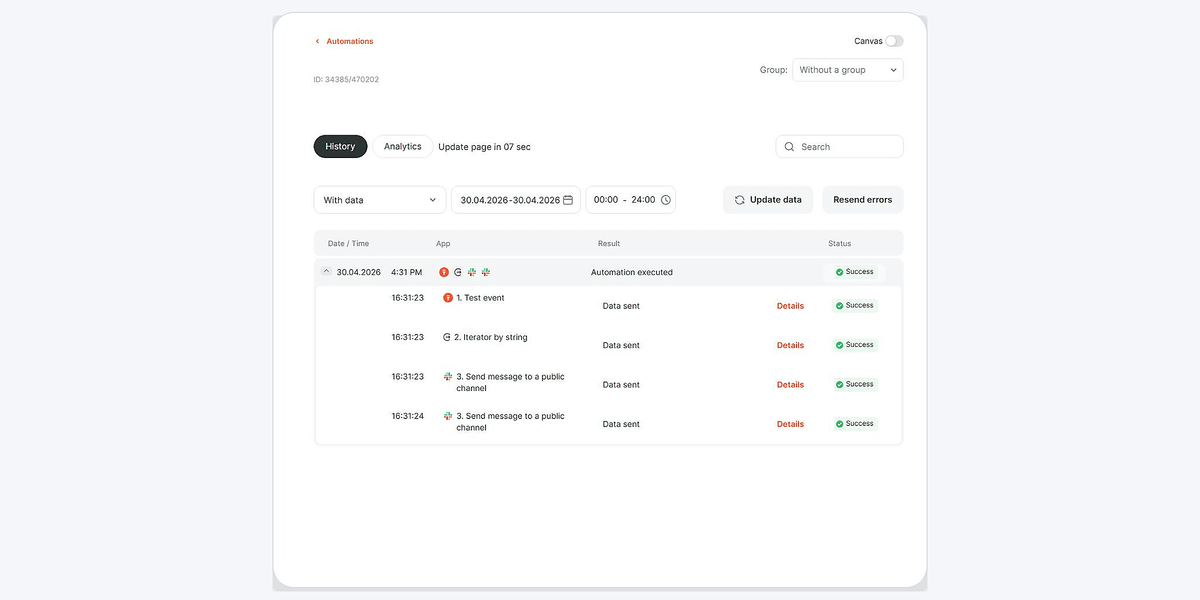1200x600 pixels.
Task: Click the clock icon in the time range
Action: 665,200
